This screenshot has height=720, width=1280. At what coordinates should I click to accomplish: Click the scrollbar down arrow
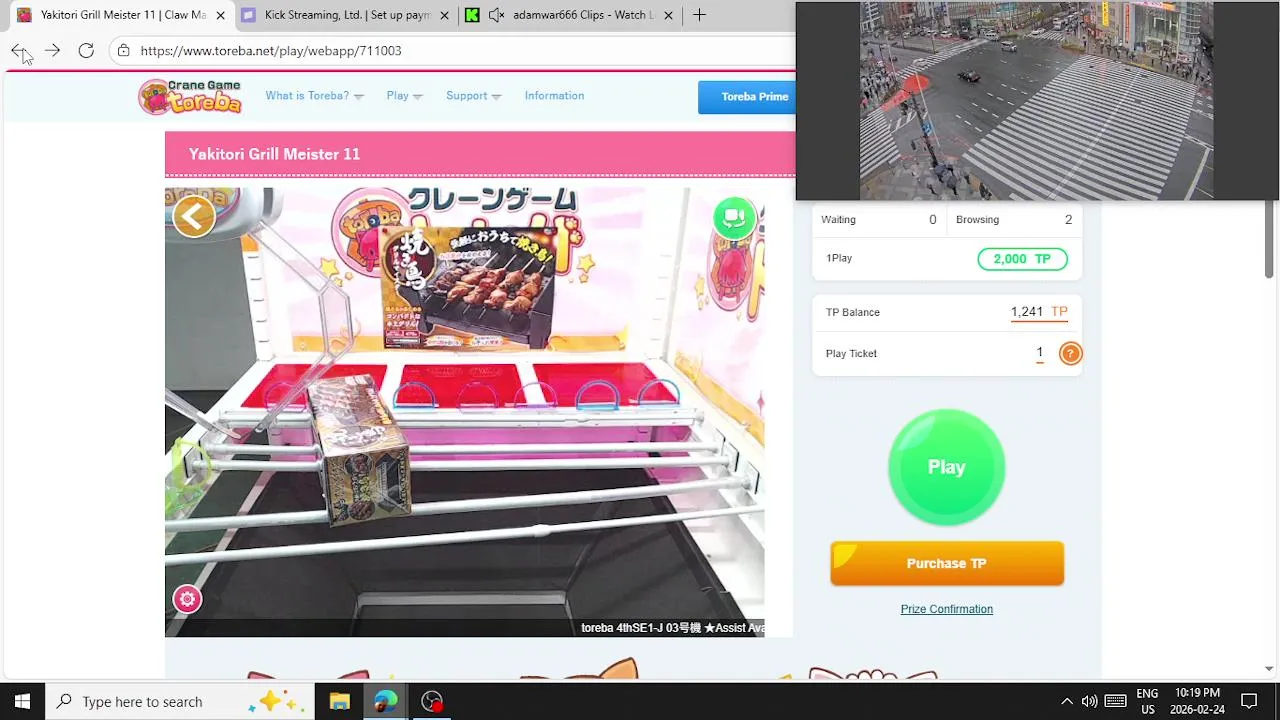(x=1268, y=669)
